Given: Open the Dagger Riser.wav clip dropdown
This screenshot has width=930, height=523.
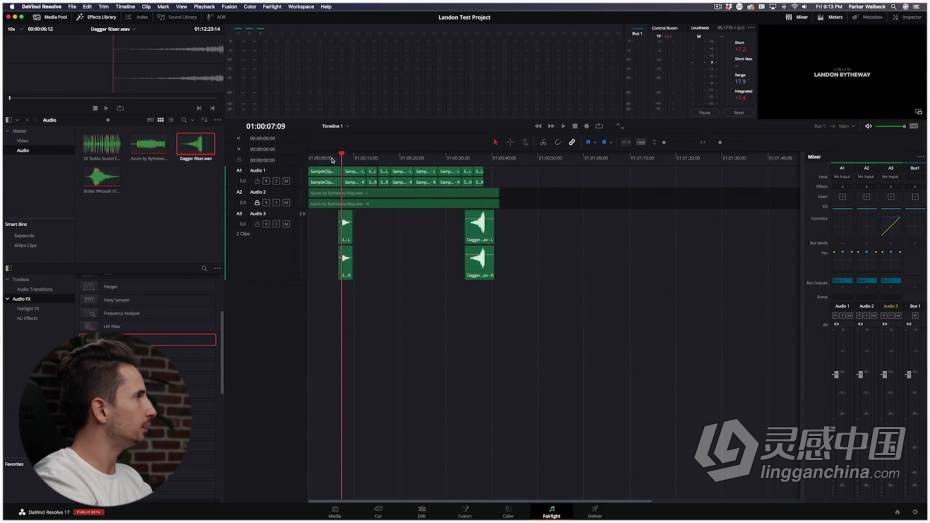Looking at the screenshot, I should (x=113, y=29).
